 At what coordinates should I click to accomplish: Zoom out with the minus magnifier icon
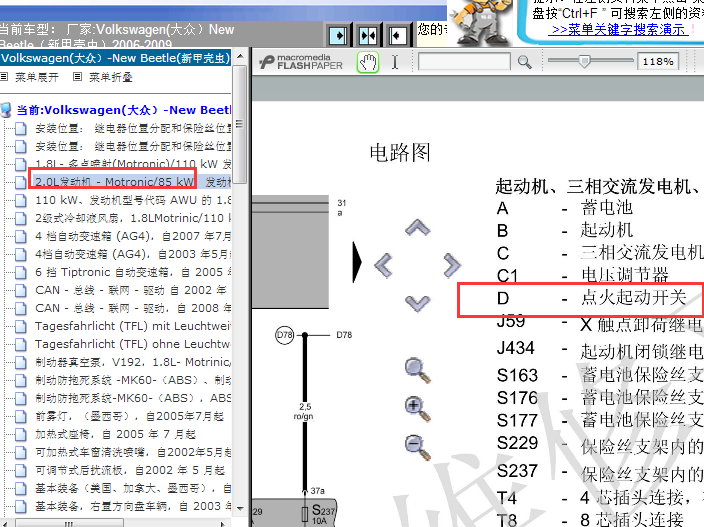(418, 447)
